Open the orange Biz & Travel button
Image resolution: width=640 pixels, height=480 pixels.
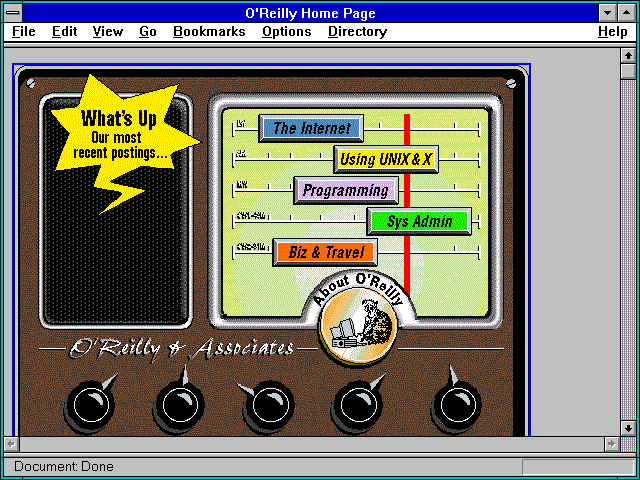click(325, 252)
